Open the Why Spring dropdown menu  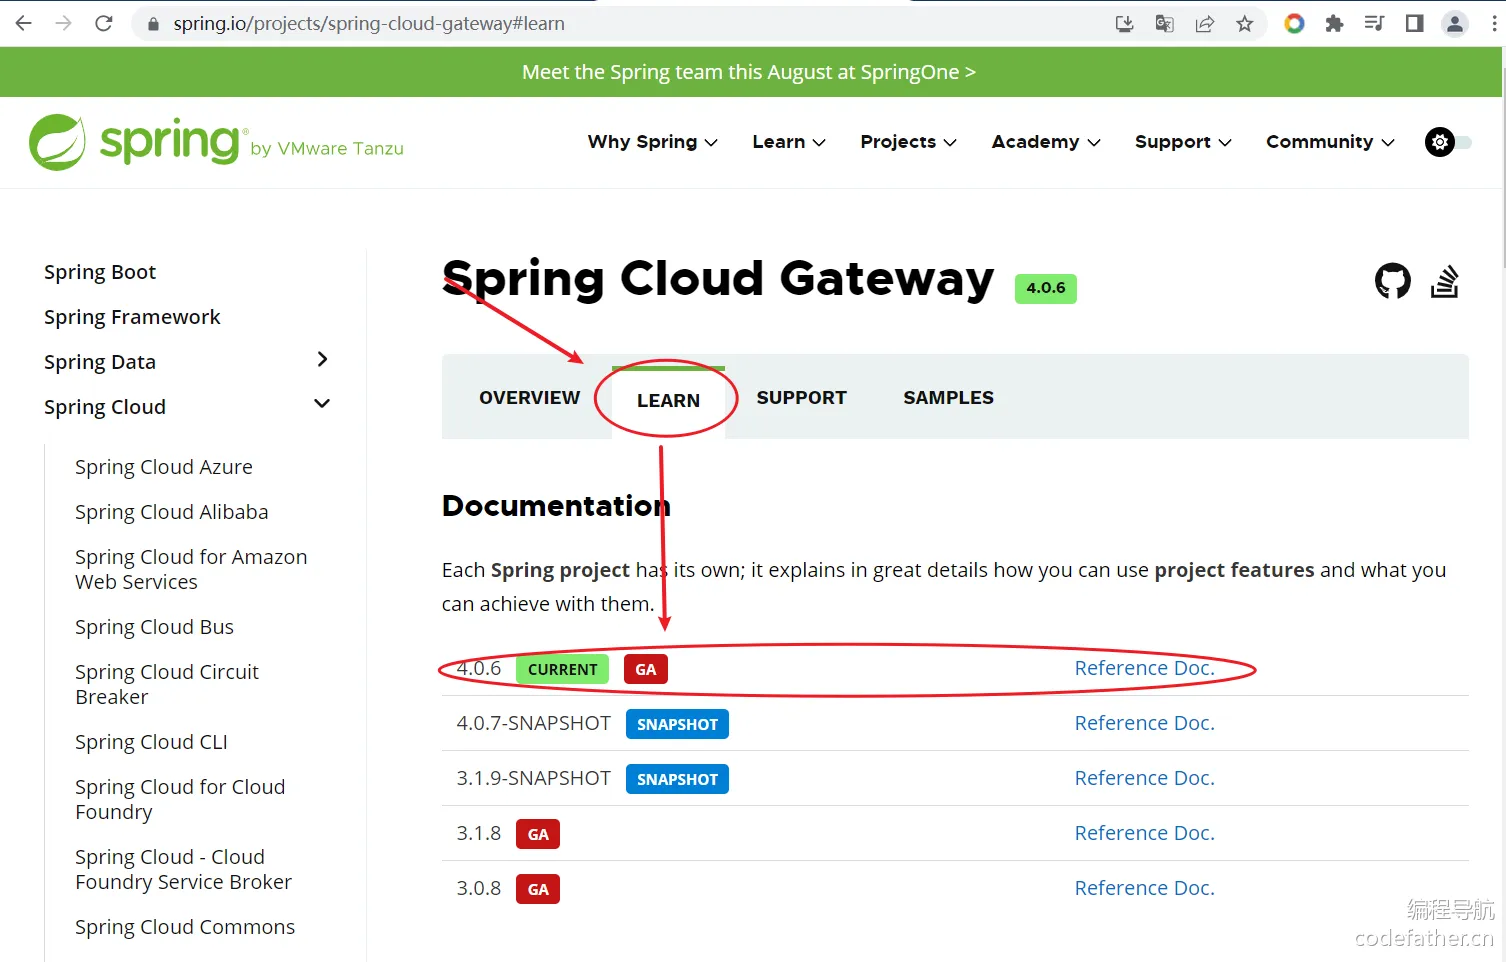point(653,142)
